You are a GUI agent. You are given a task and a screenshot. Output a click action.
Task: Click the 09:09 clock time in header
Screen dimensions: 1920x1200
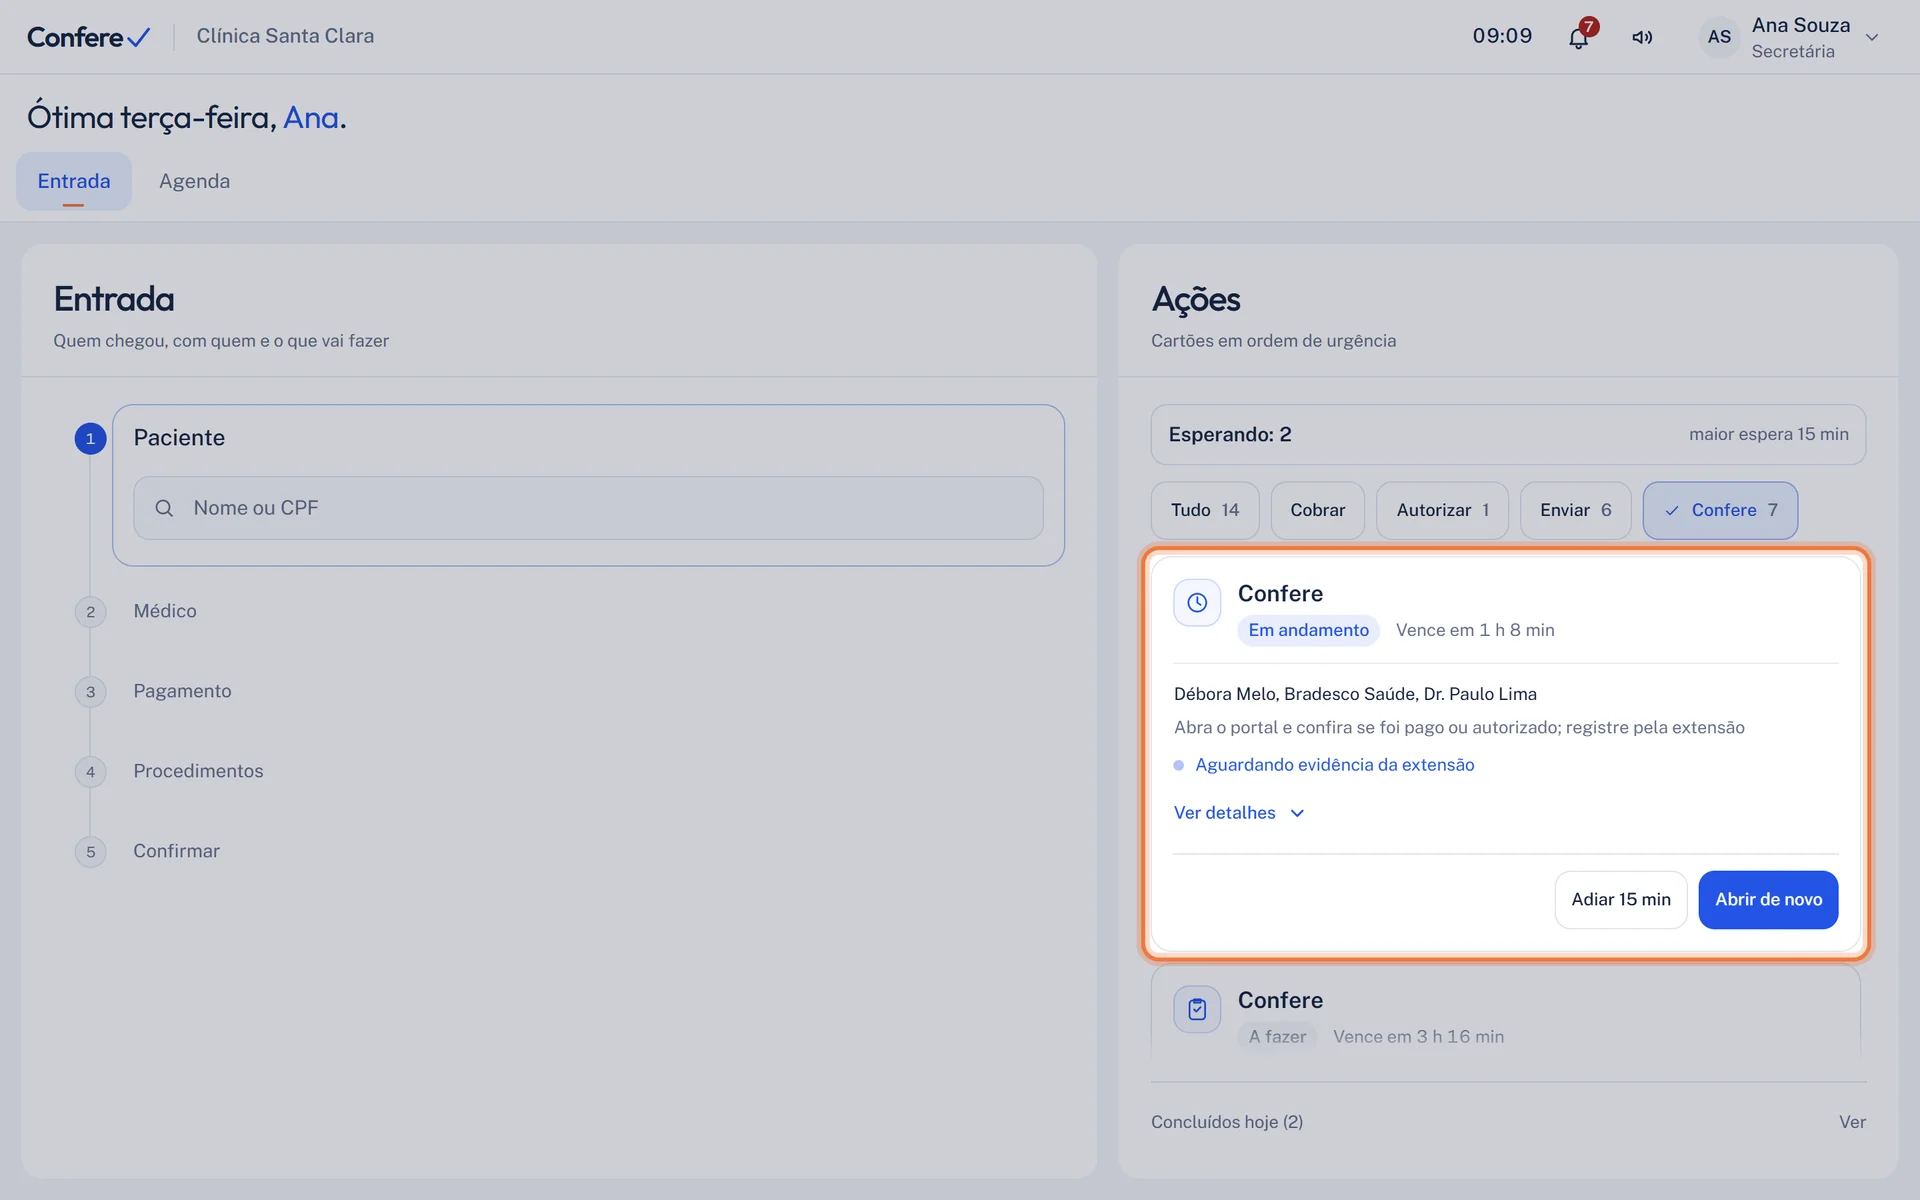point(1502,36)
